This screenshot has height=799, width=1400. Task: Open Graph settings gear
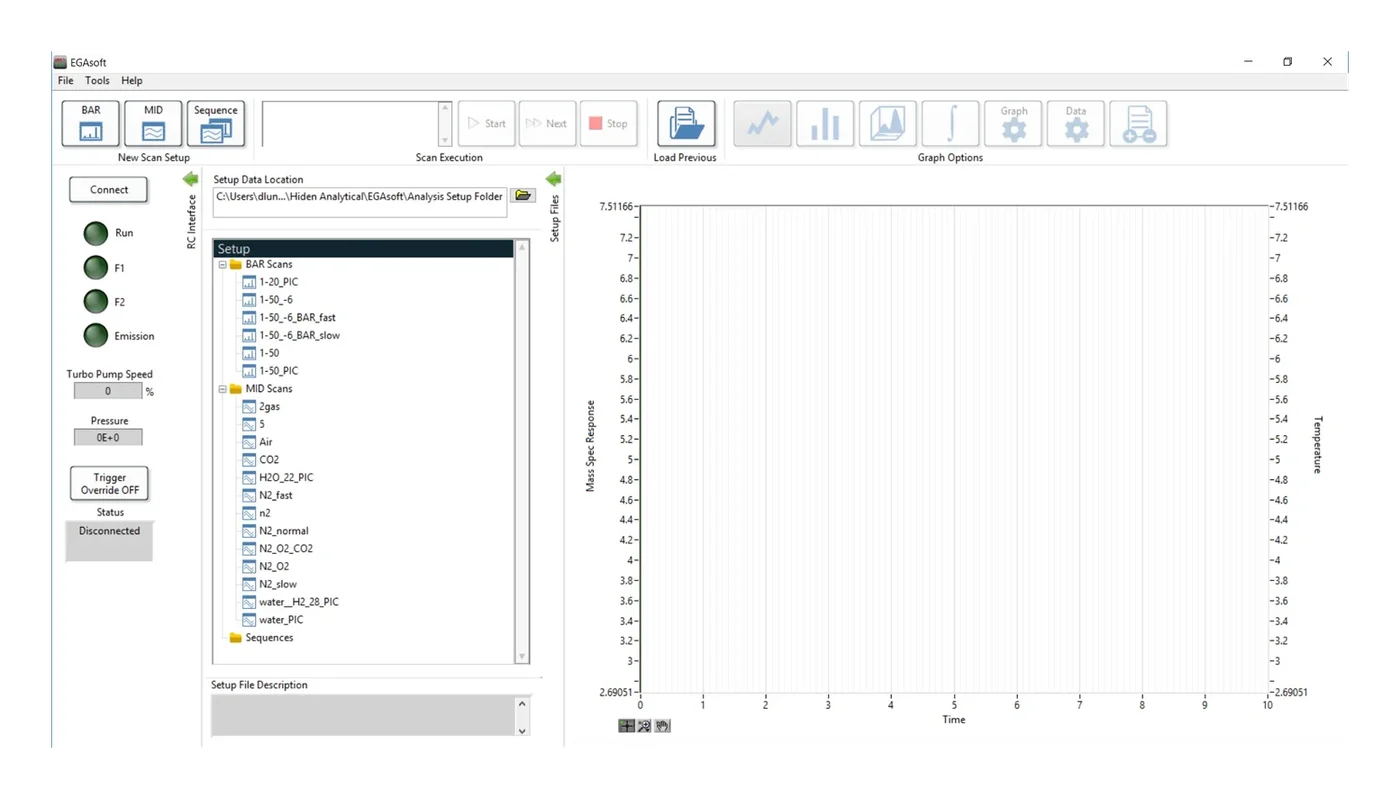(1013, 124)
